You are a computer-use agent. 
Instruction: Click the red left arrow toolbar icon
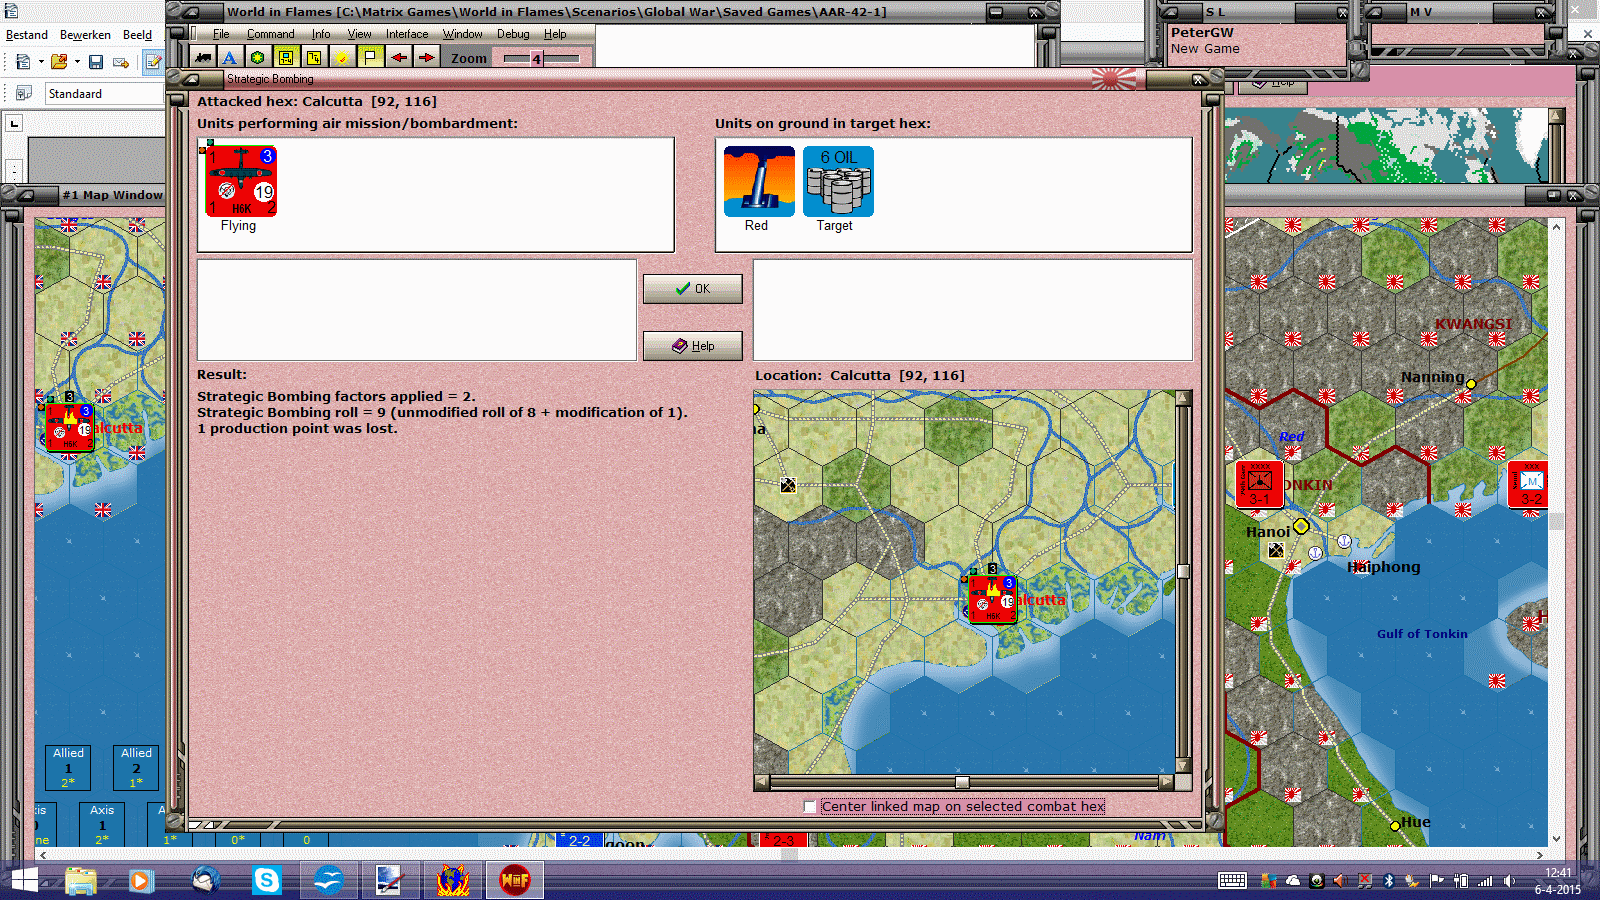pyautogui.click(x=398, y=57)
